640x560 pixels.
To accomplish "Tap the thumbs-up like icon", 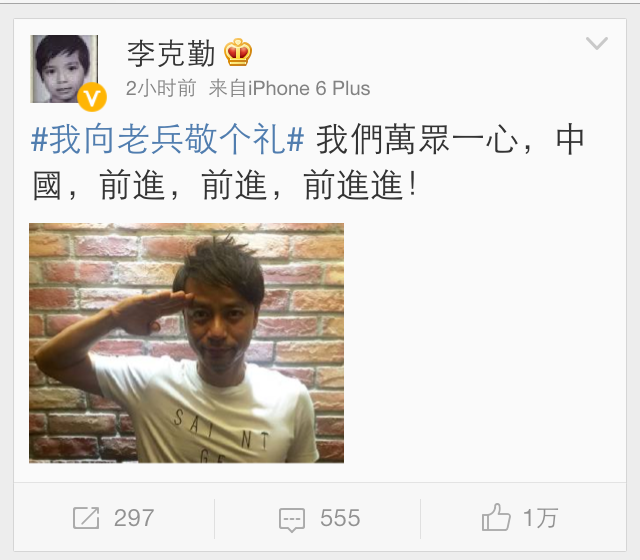I will [496, 517].
